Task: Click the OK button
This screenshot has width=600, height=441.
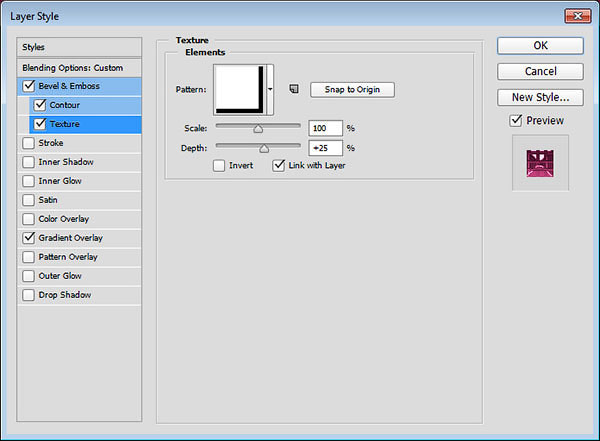Action: pyautogui.click(x=540, y=46)
